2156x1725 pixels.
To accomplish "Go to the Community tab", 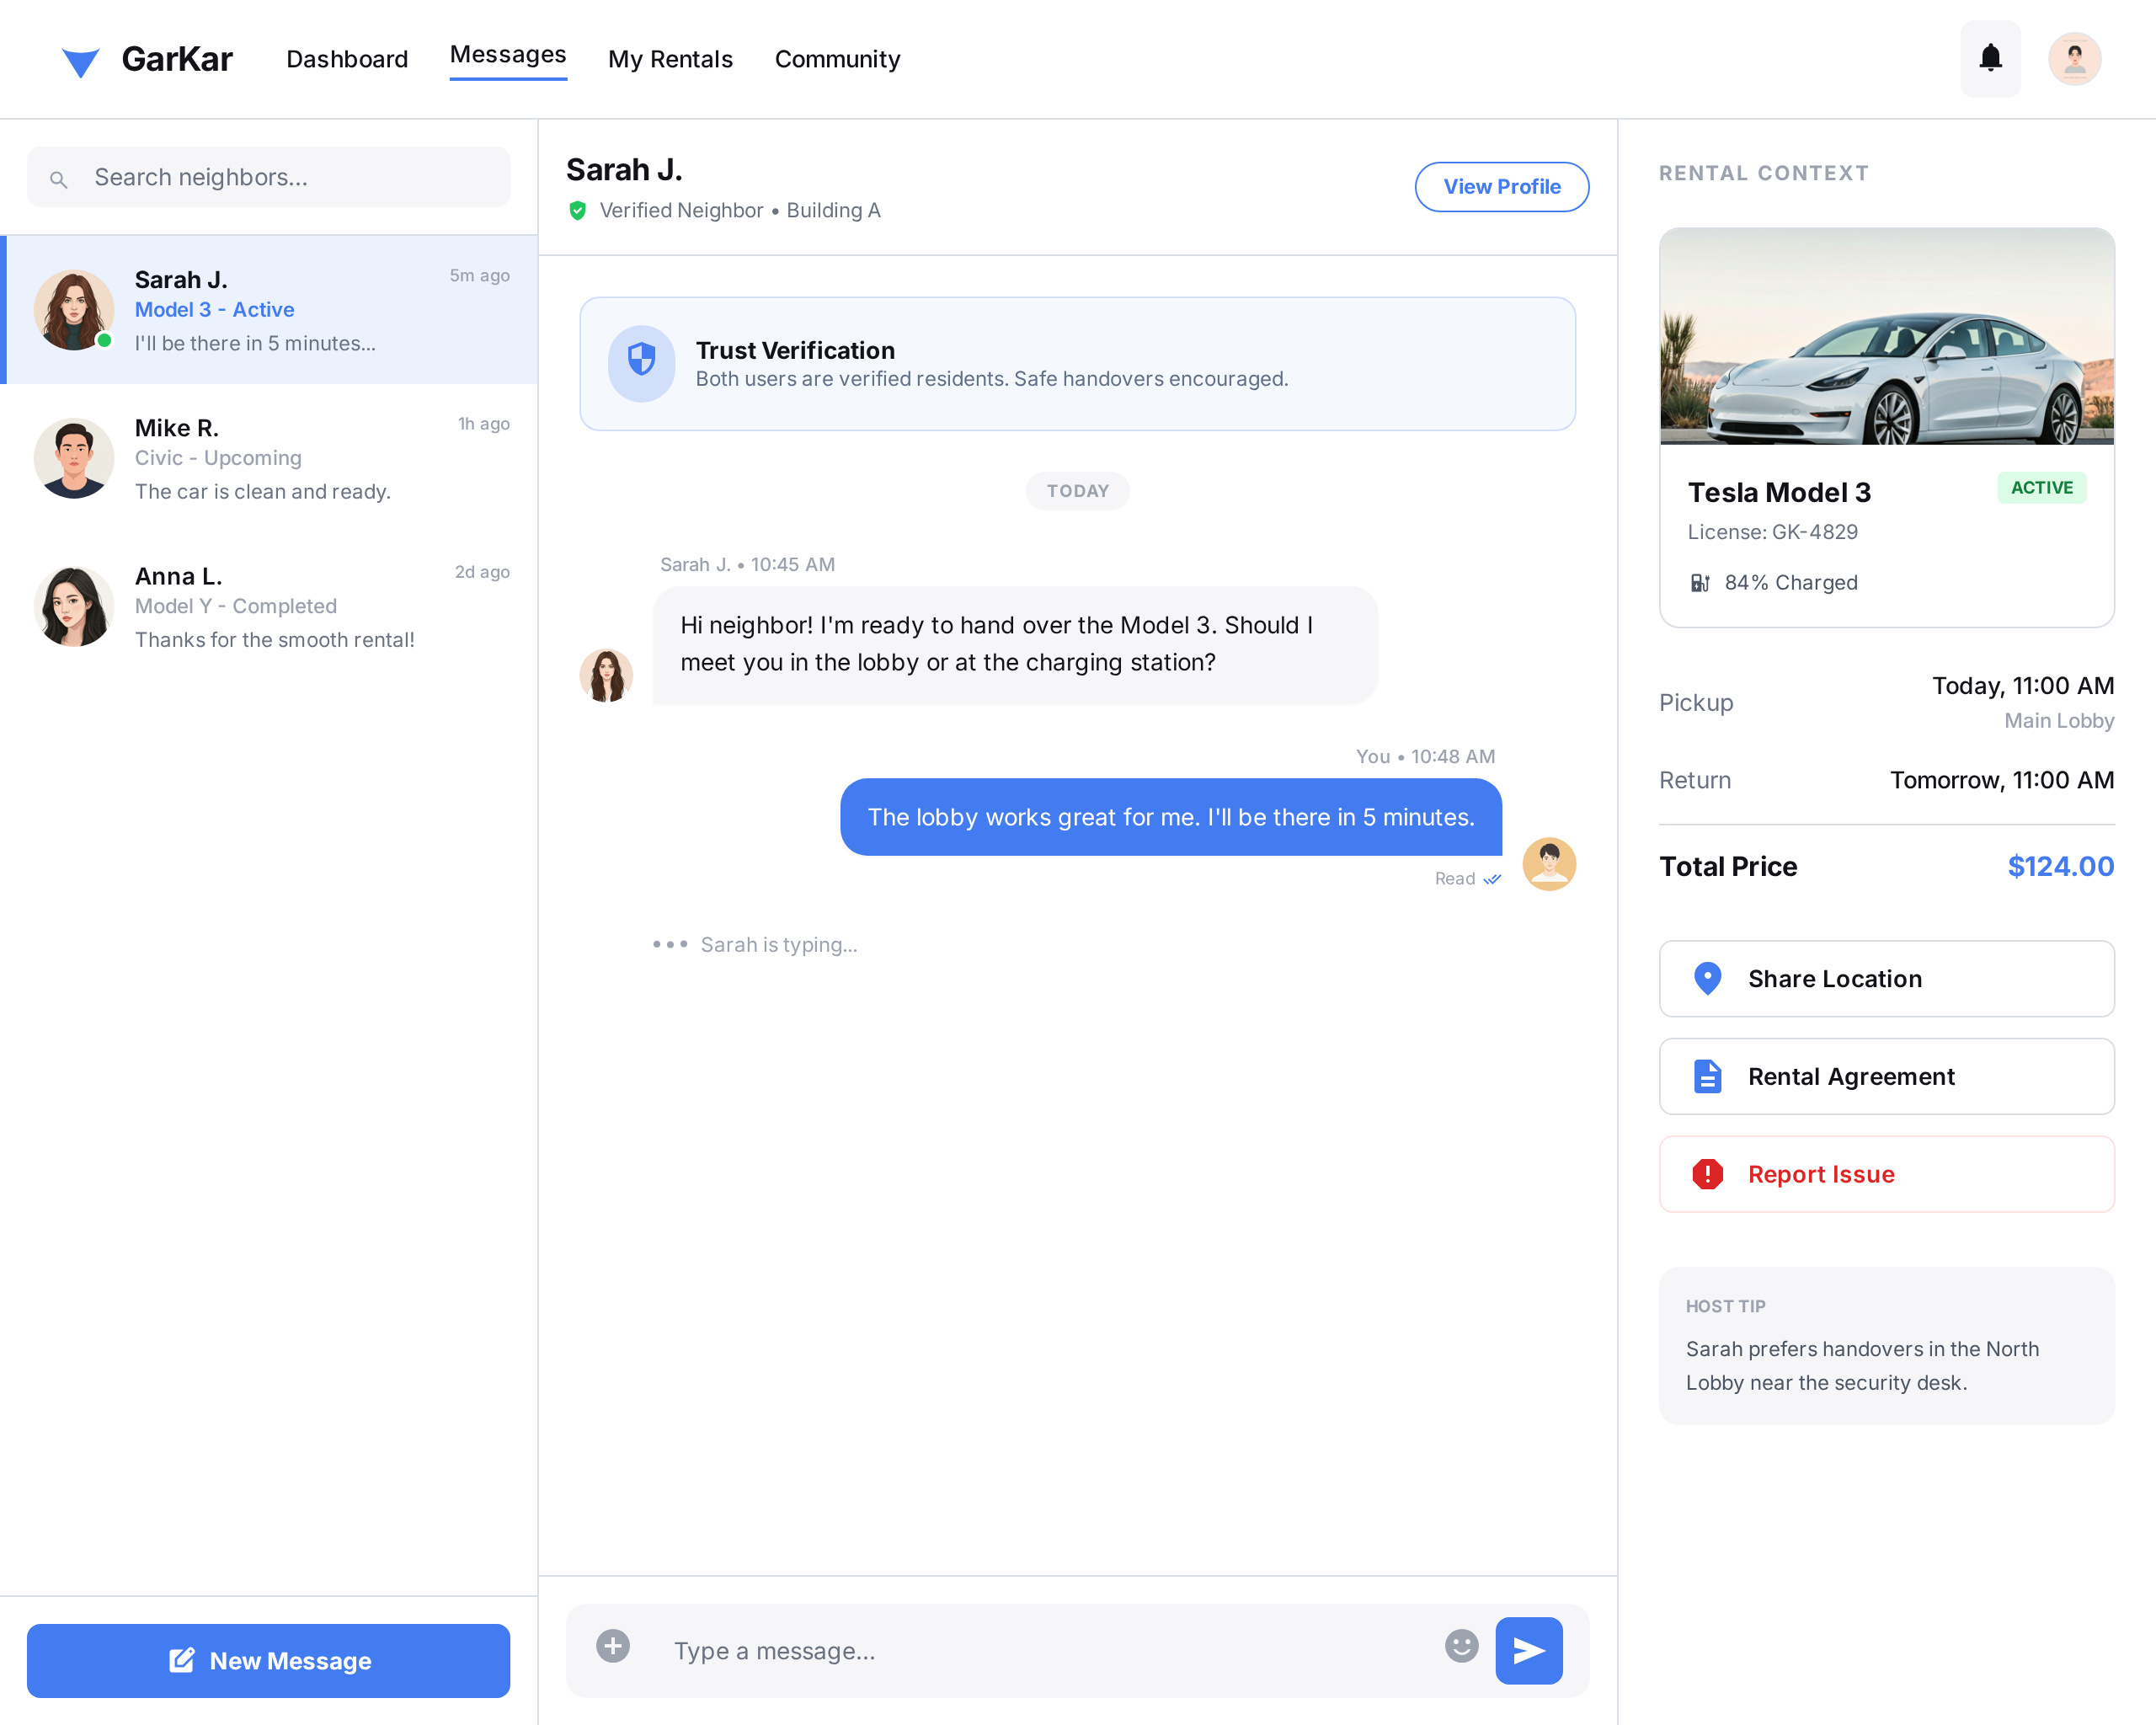I will tap(837, 59).
